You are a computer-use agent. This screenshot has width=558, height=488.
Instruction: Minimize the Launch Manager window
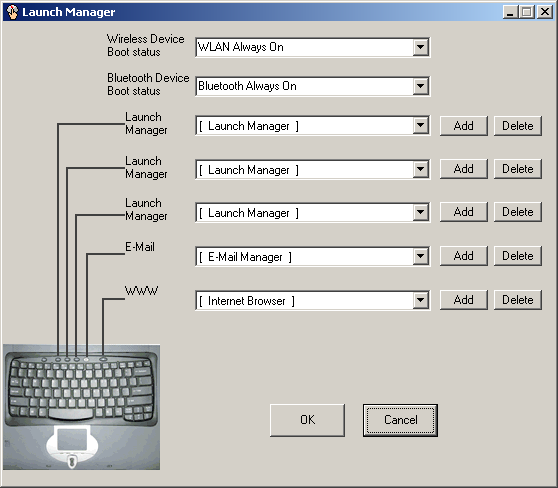coord(511,12)
